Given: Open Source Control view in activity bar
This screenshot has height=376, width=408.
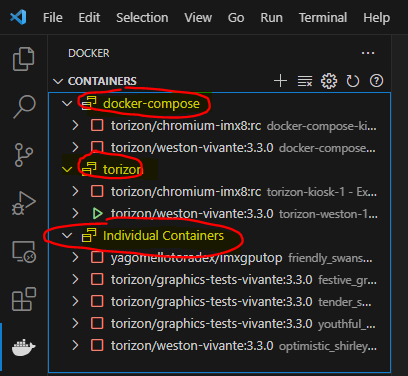Looking at the screenshot, I should click(x=24, y=155).
